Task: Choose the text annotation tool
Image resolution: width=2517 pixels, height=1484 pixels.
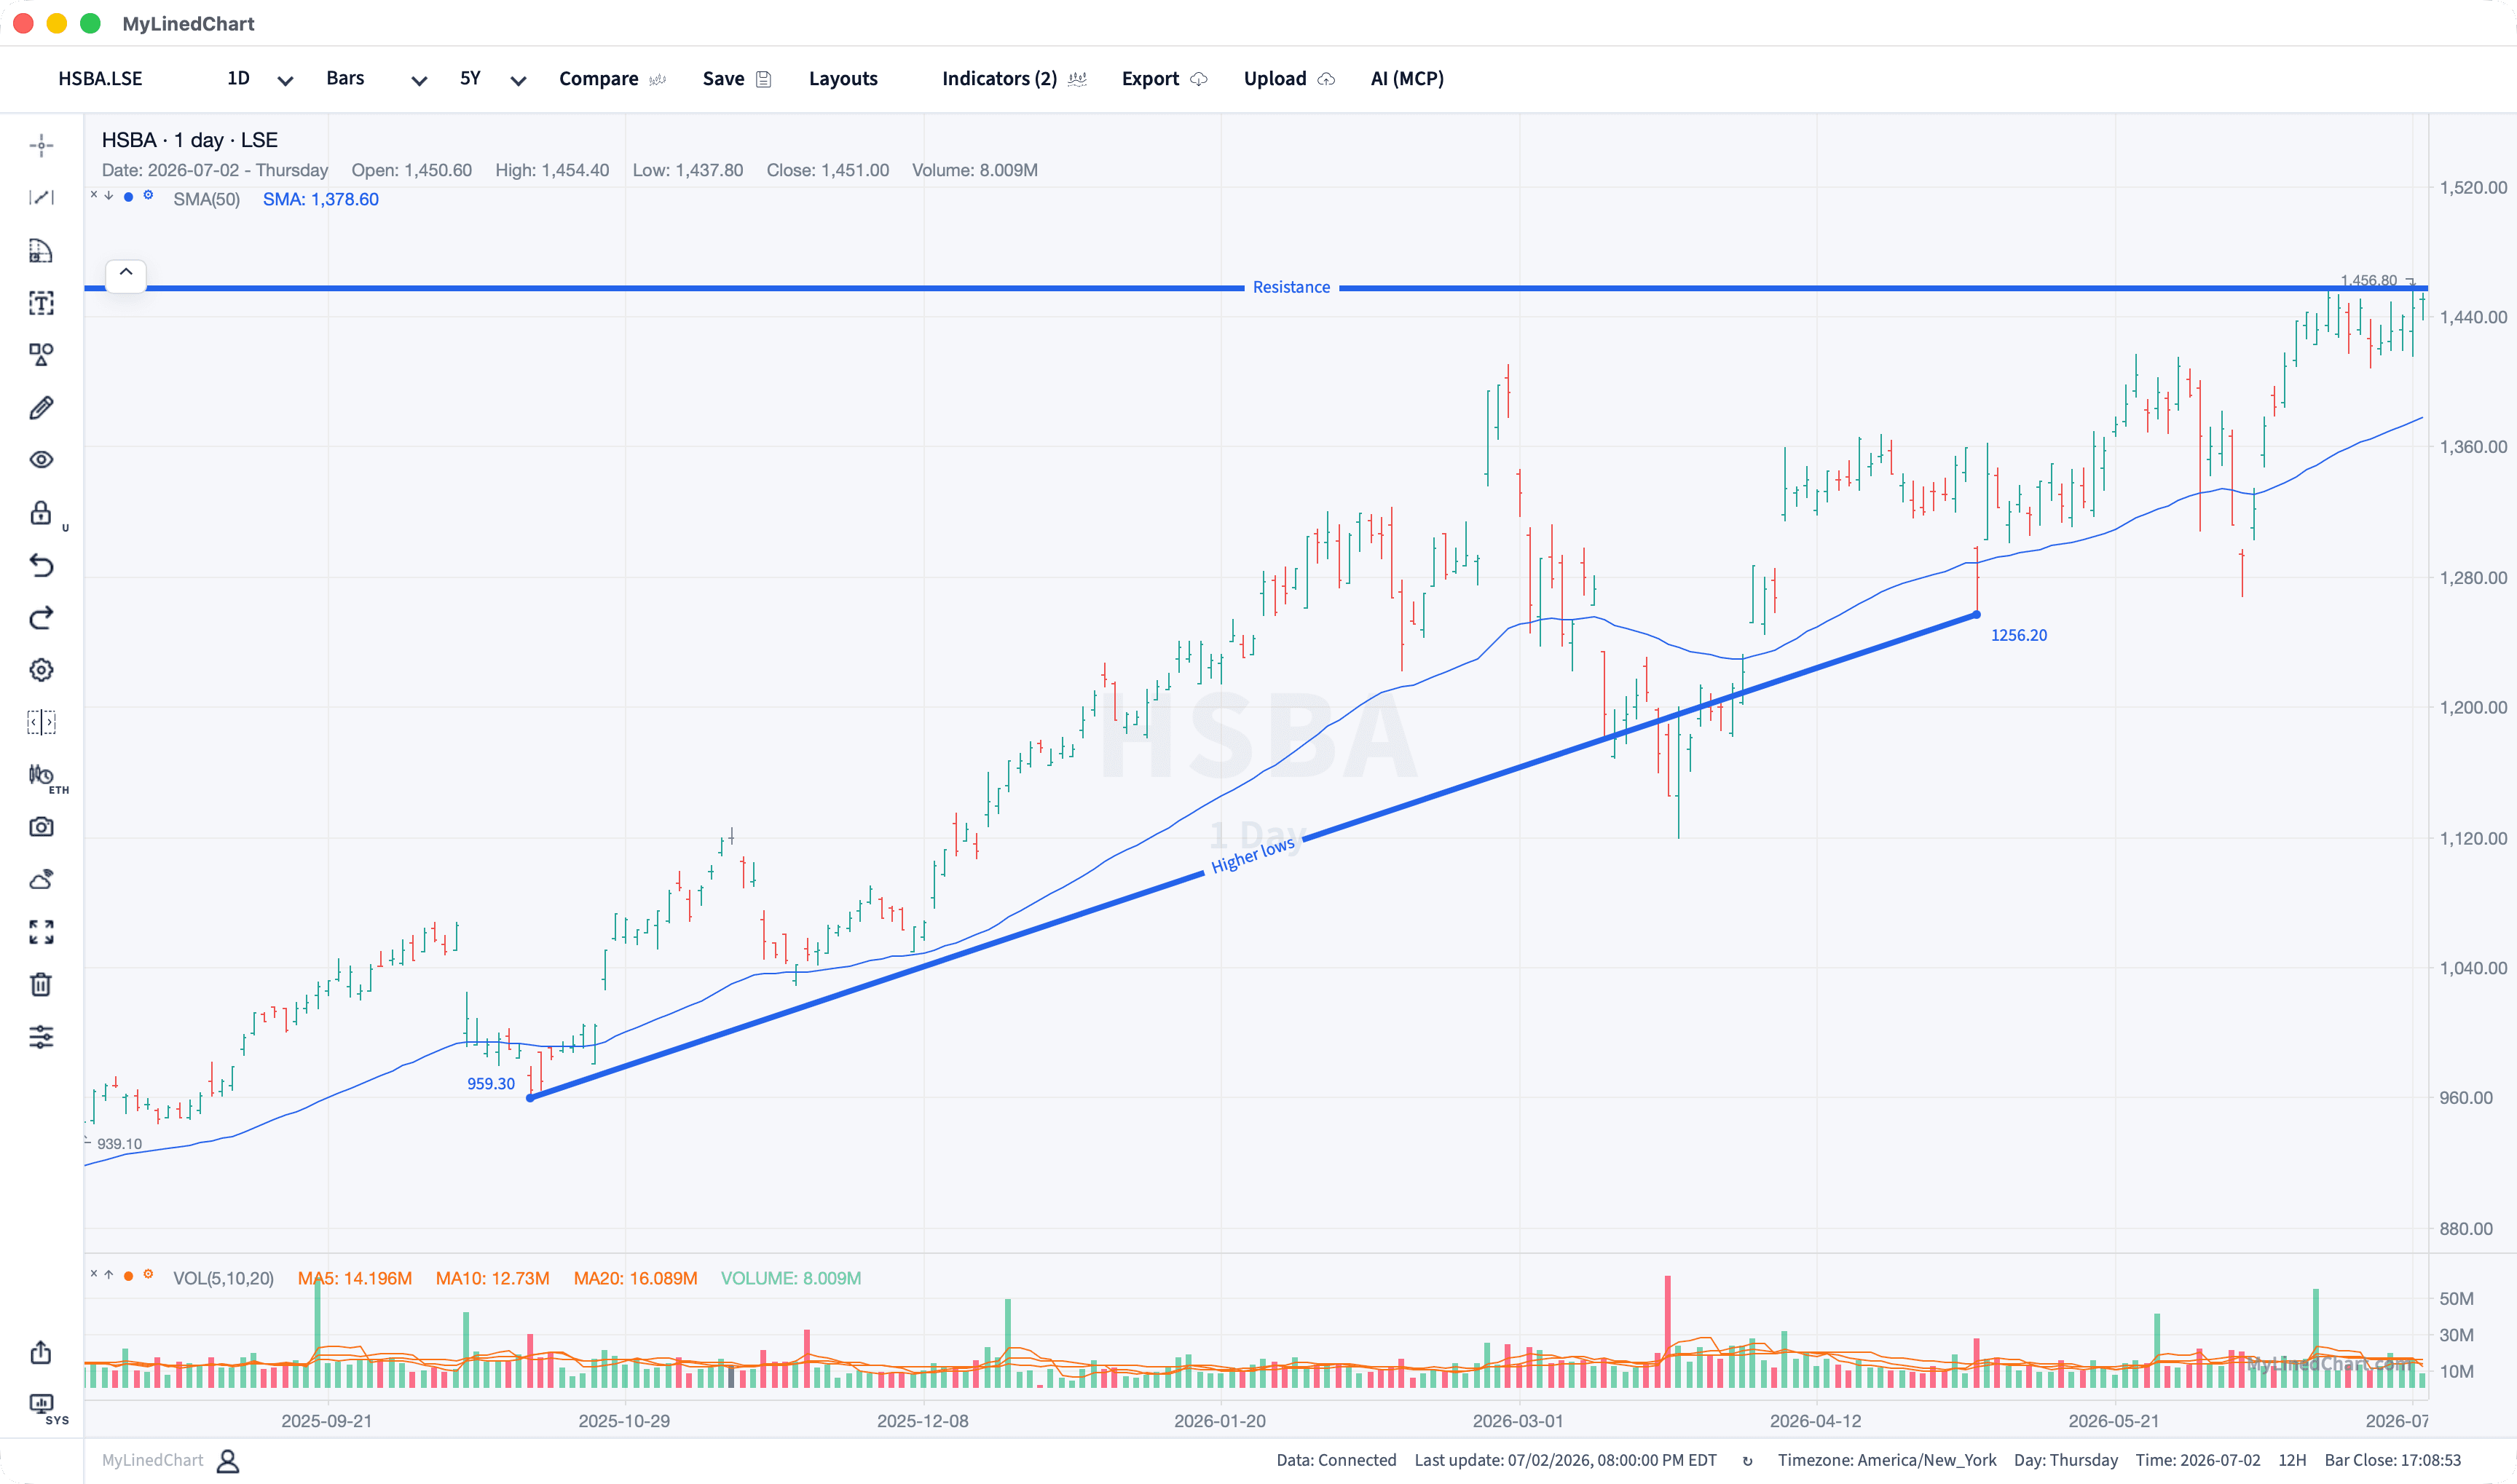Action: click(x=41, y=303)
